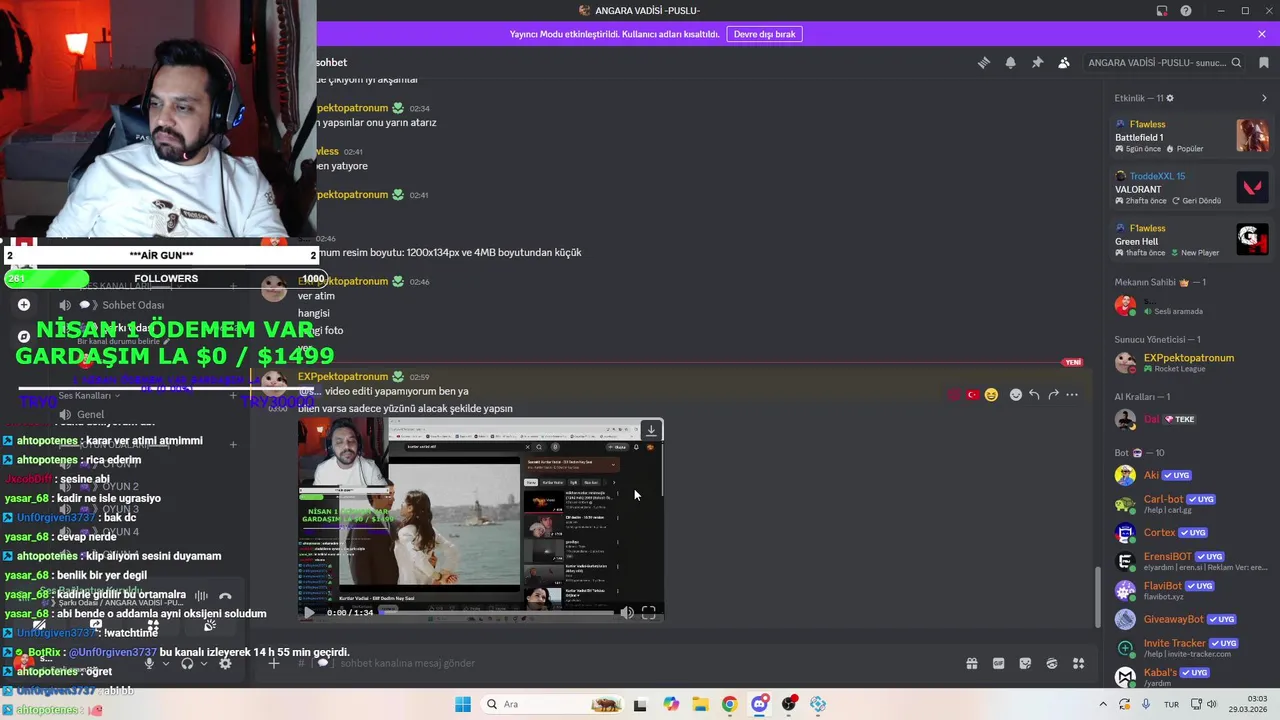Click the server search field
The width and height of the screenshot is (1280, 720).
tap(1164, 62)
